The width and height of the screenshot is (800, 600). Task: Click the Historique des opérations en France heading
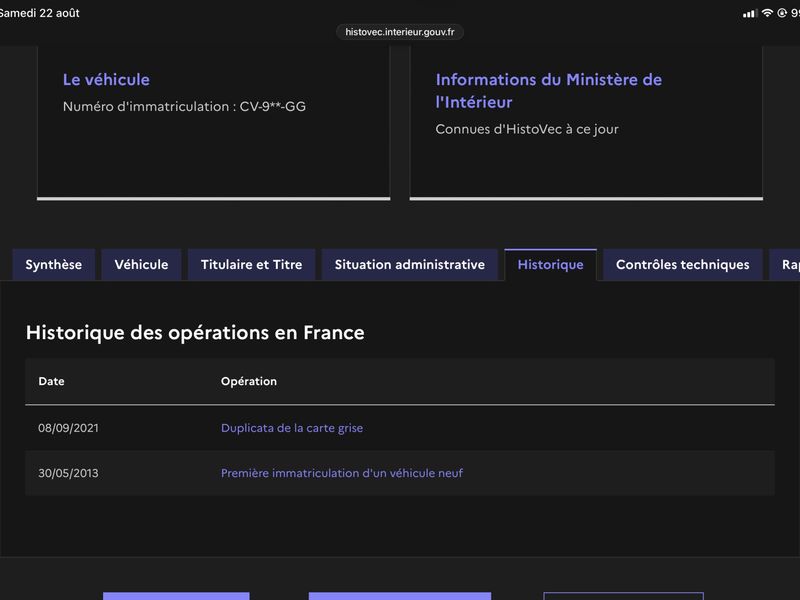coord(195,333)
